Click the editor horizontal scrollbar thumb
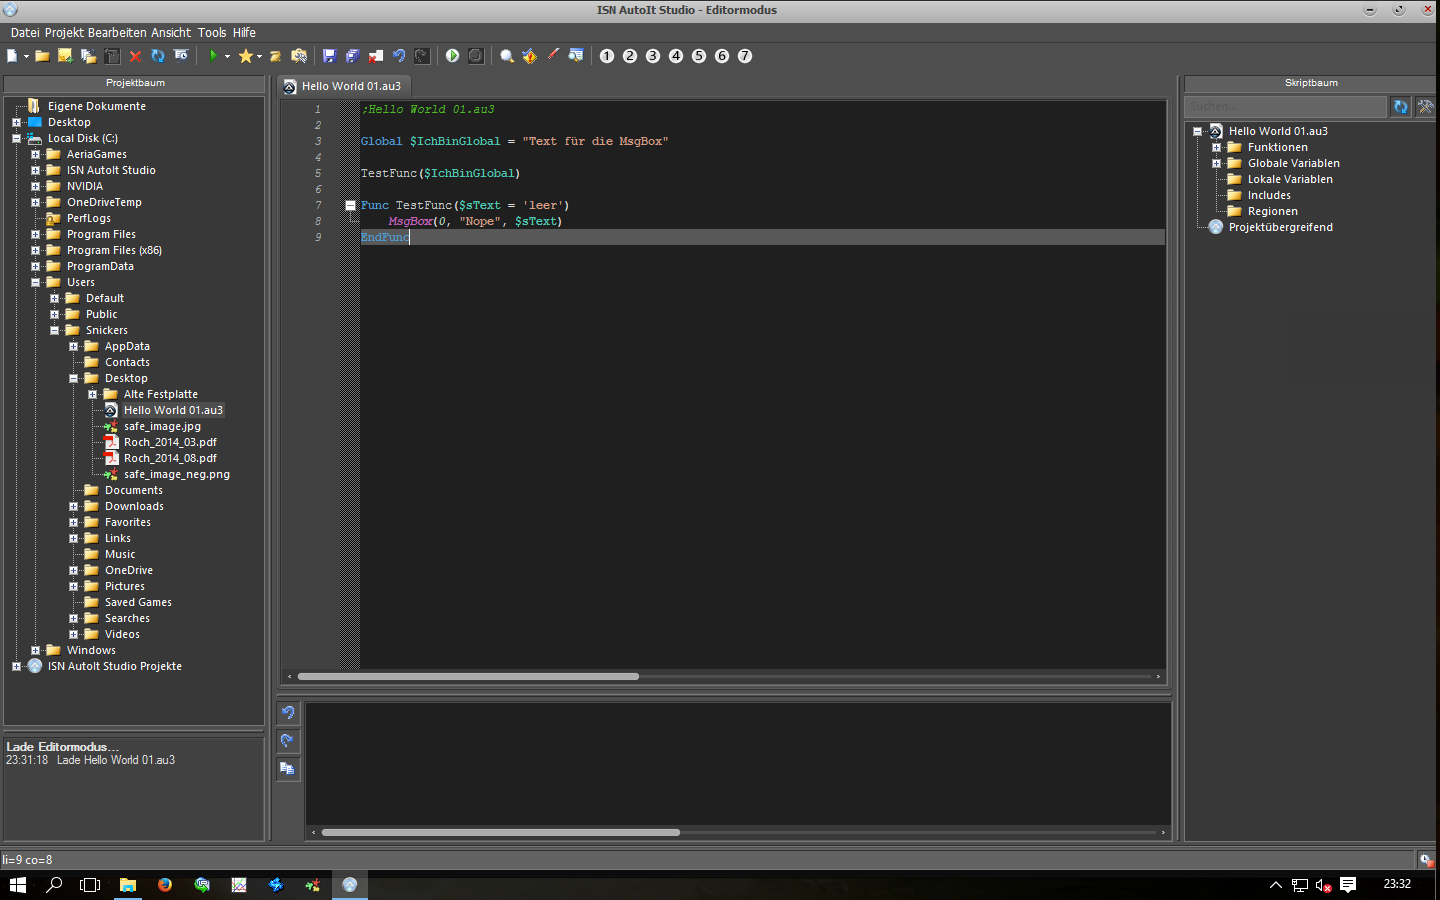The height and width of the screenshot is (900, 1440). [468, 677]
